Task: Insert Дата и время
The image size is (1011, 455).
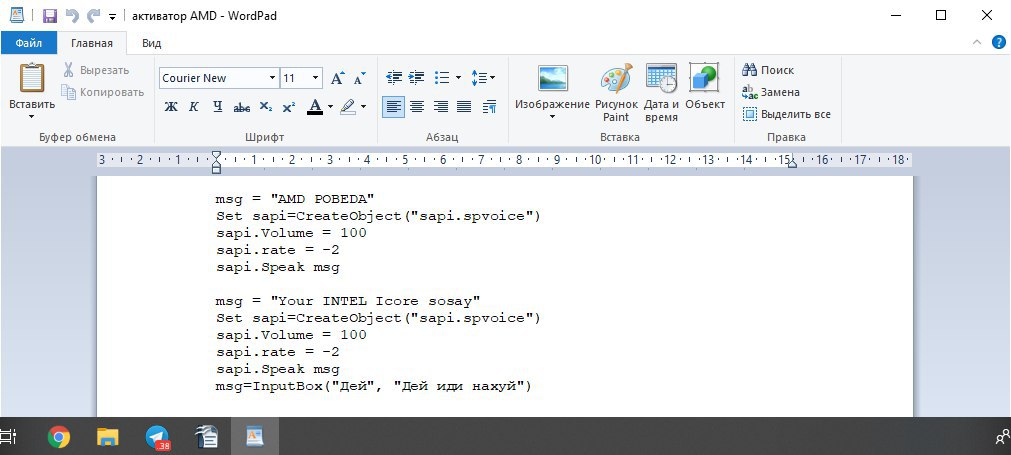Action: coord(661,93)
